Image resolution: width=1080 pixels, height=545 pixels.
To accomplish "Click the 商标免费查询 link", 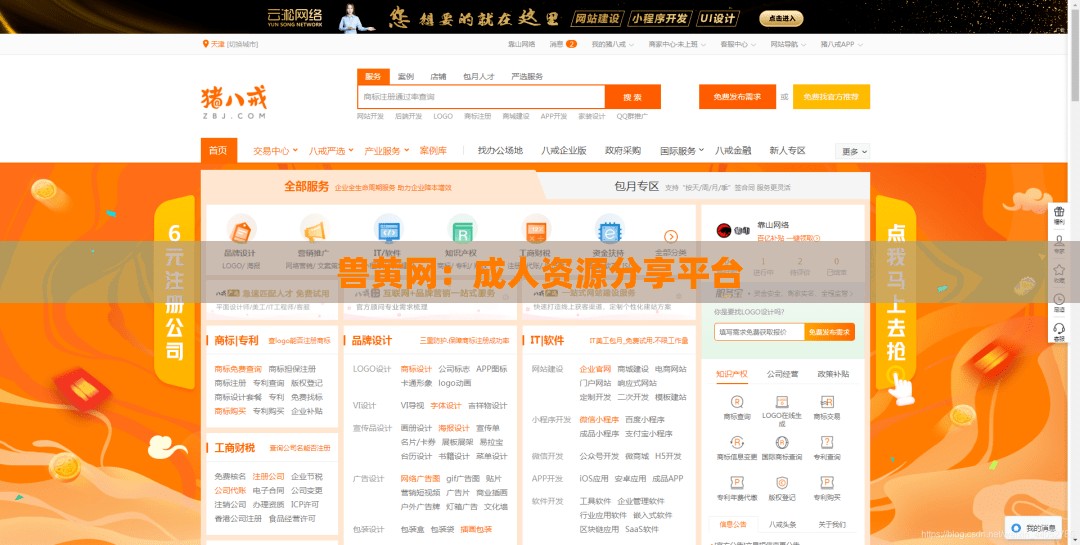I will (x=238, y=369).
